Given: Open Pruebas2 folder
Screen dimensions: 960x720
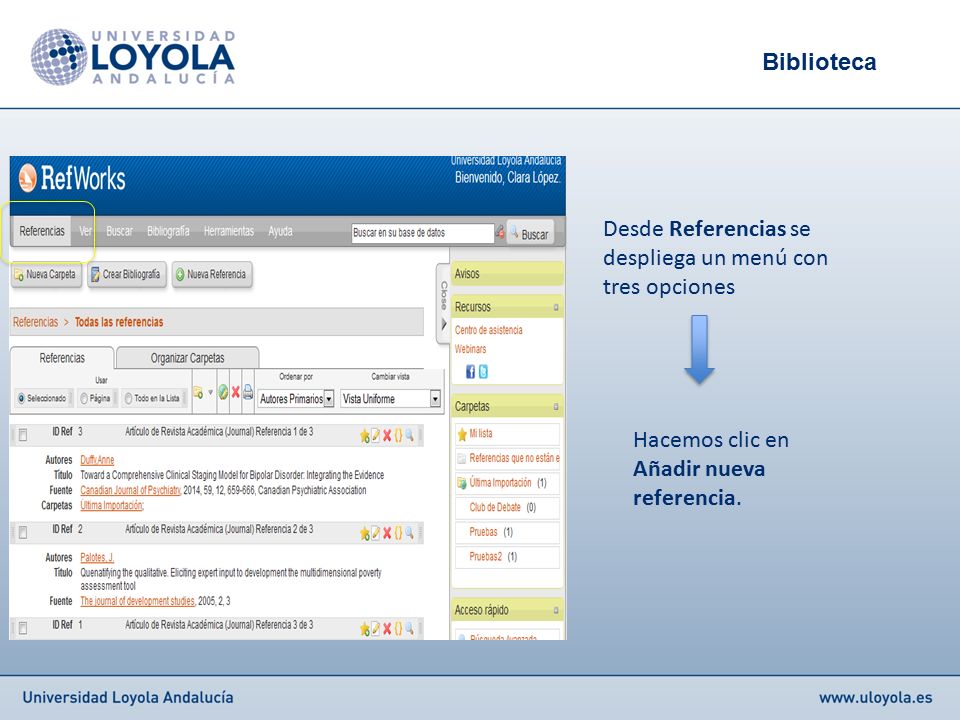Looking at the screenshot, I should coord(507,557).
